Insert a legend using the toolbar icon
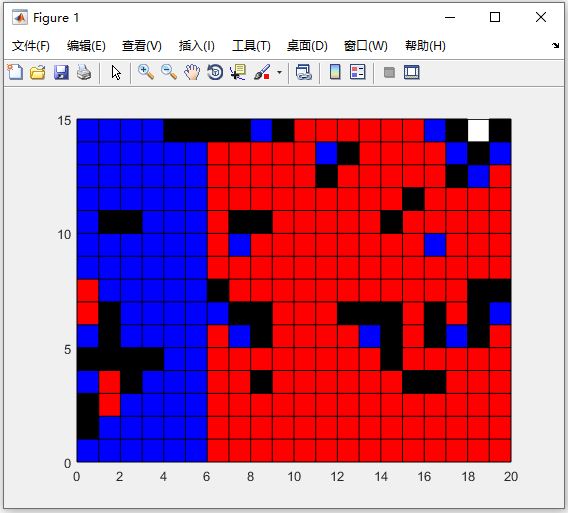568x513 pixels. [x=358, y=72]
